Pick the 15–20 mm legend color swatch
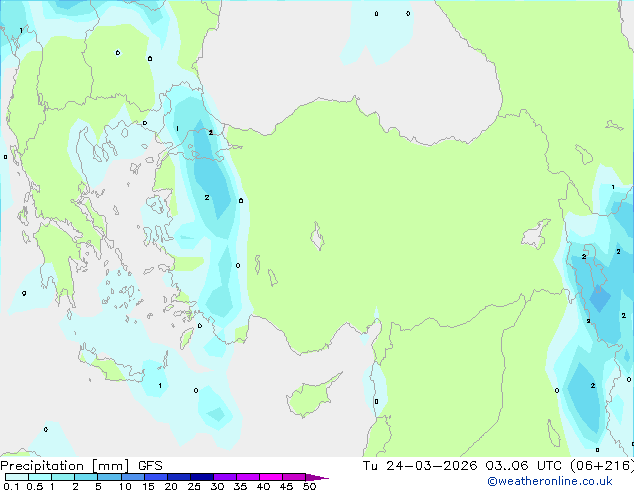 click(156, 477)
